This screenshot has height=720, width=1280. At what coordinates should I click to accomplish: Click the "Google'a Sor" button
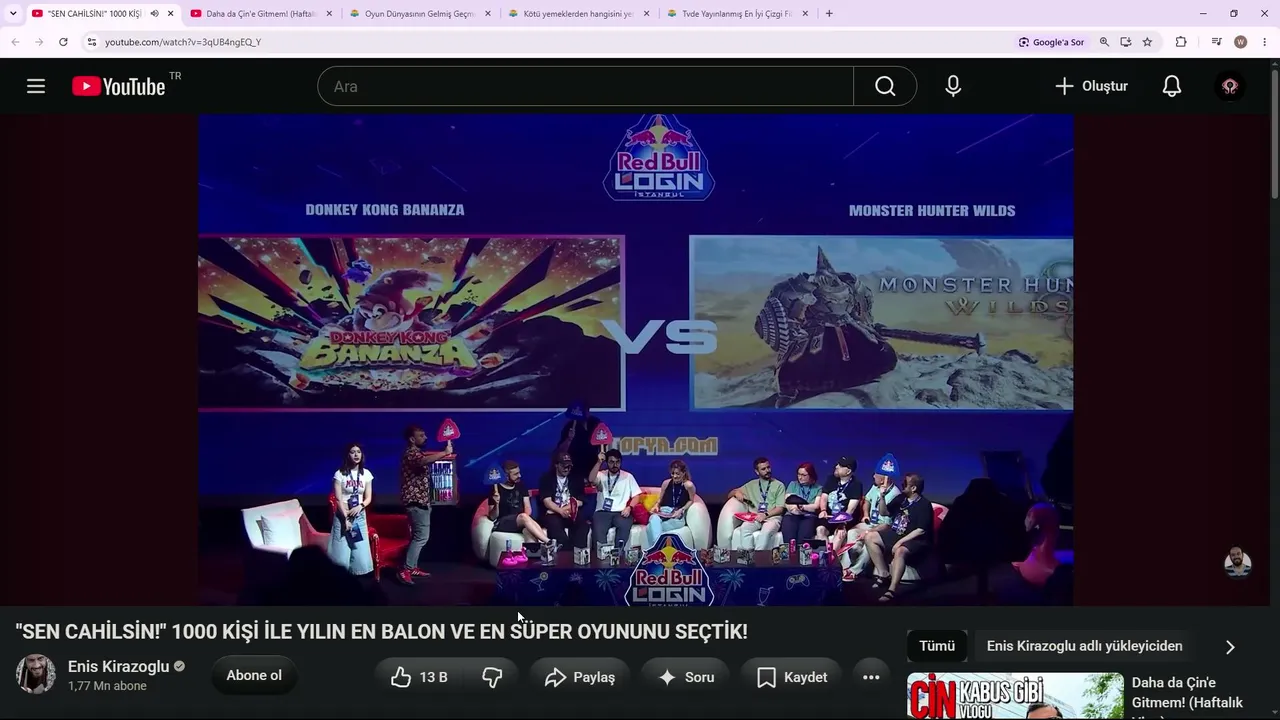(x=1051, y=42)
